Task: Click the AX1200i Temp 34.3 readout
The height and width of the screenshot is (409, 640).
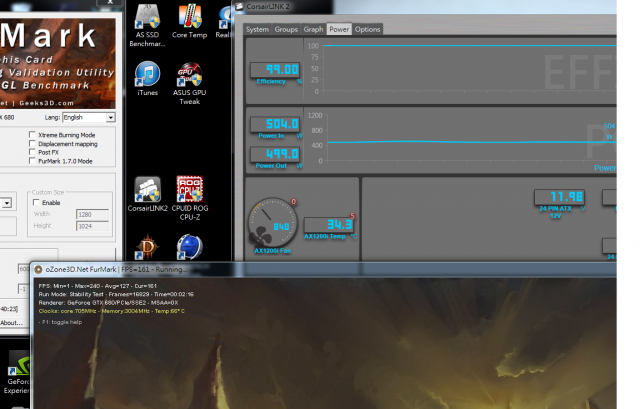Action: point(329,224)
